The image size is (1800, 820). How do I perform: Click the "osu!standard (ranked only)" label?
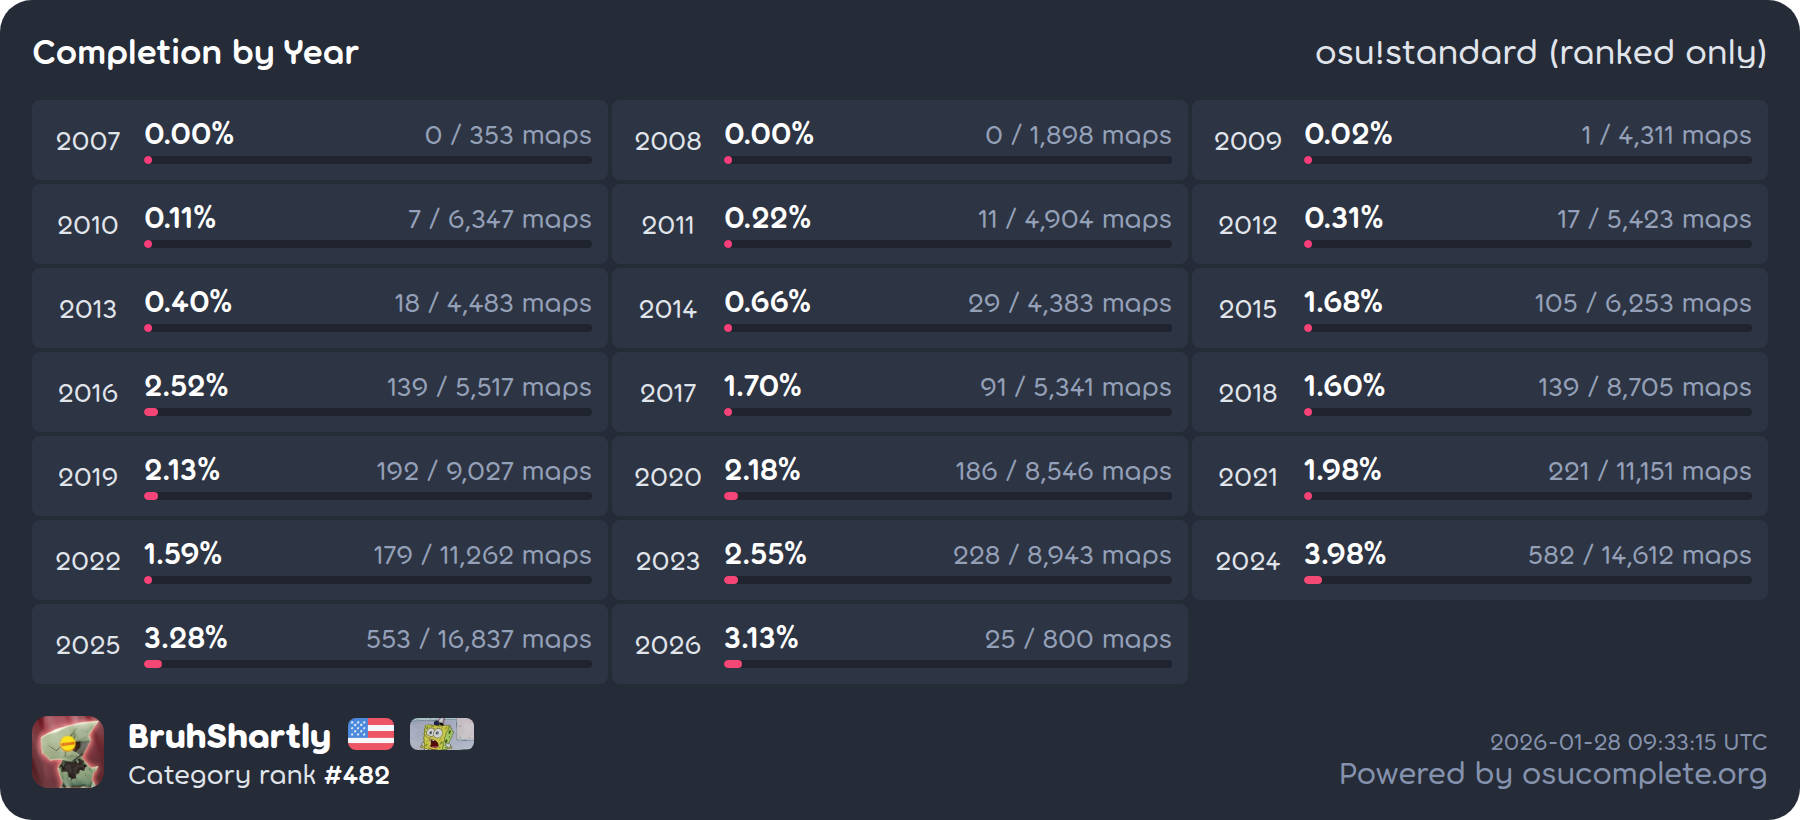(x=1540, y=52)
